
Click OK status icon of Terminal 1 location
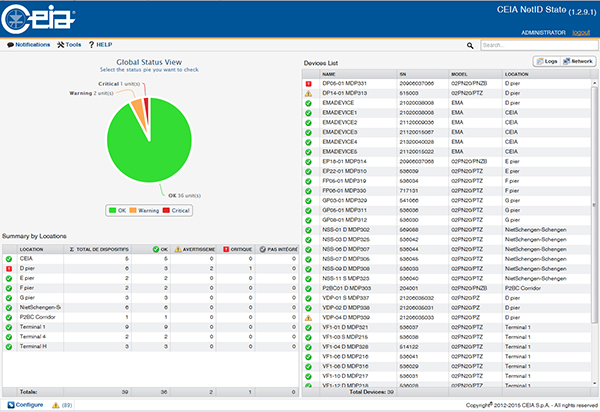click(9, 327)
